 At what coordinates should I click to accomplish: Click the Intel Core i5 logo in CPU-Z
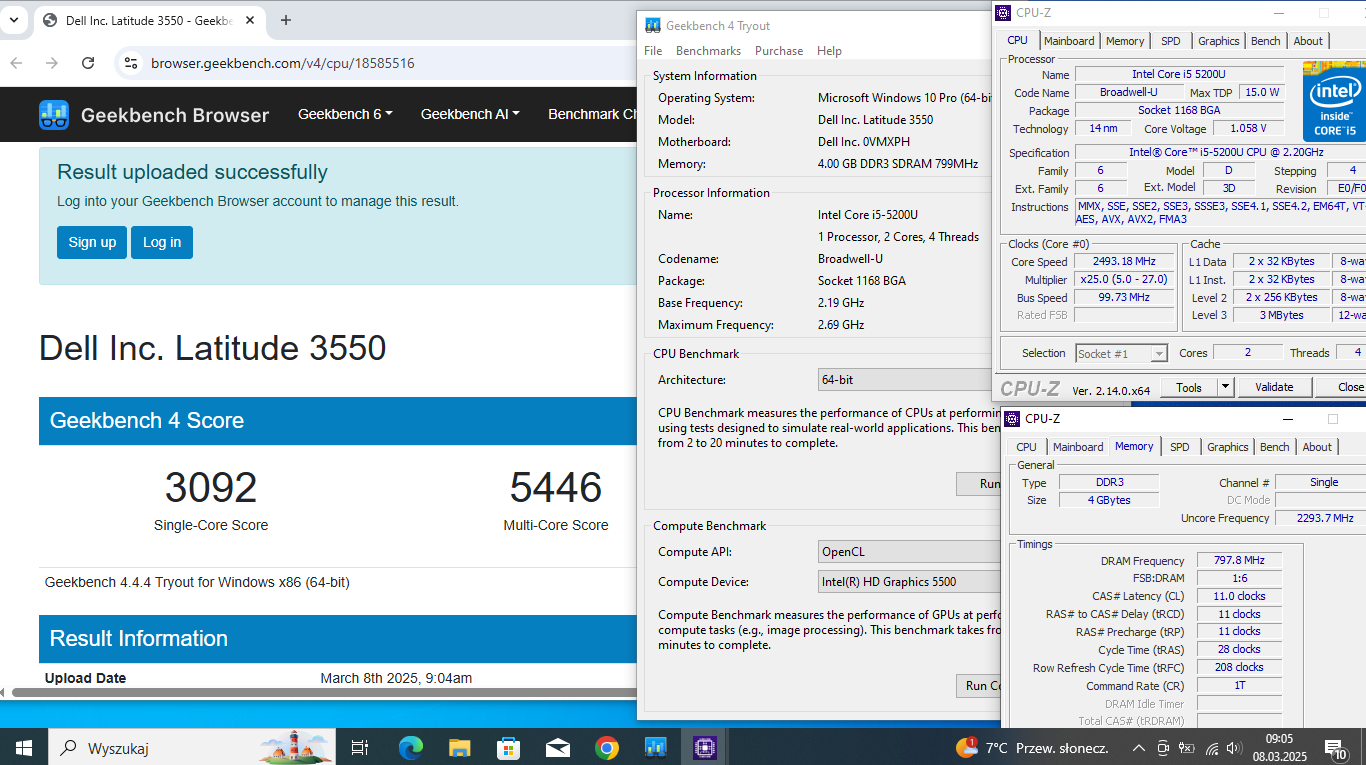pos(1334,101)
